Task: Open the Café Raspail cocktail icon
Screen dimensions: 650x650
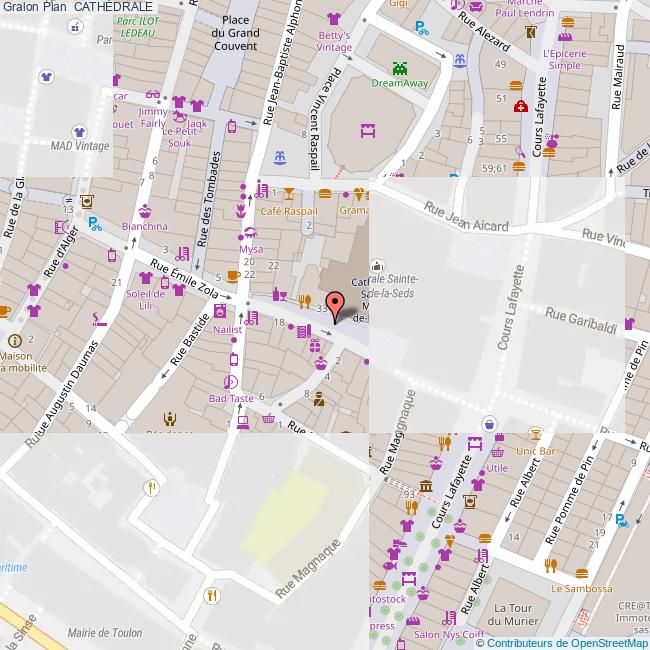Action: pos(289,193)
